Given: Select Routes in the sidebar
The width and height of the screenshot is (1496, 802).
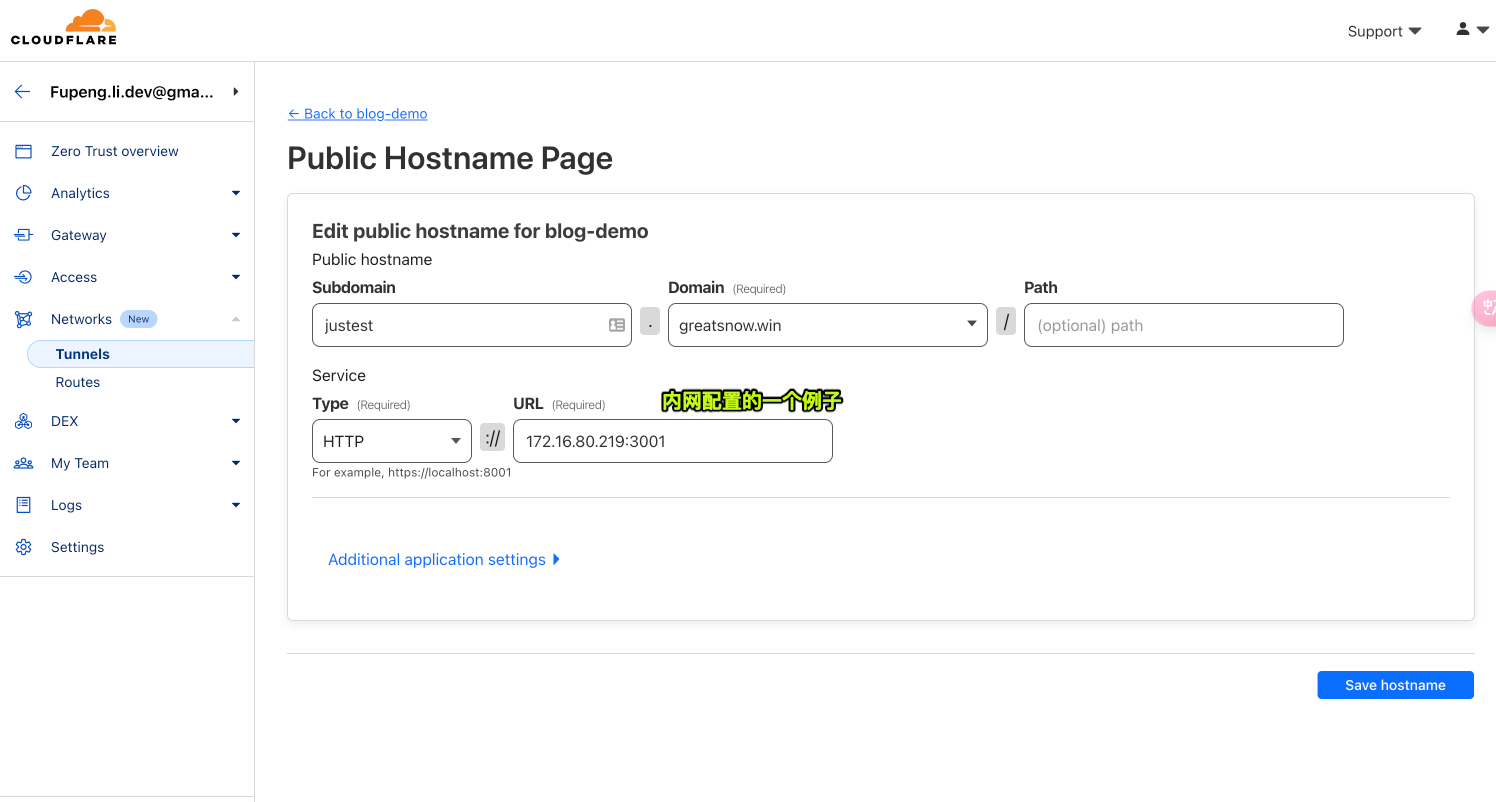Looking at the screenshot, I should (78, 382).
